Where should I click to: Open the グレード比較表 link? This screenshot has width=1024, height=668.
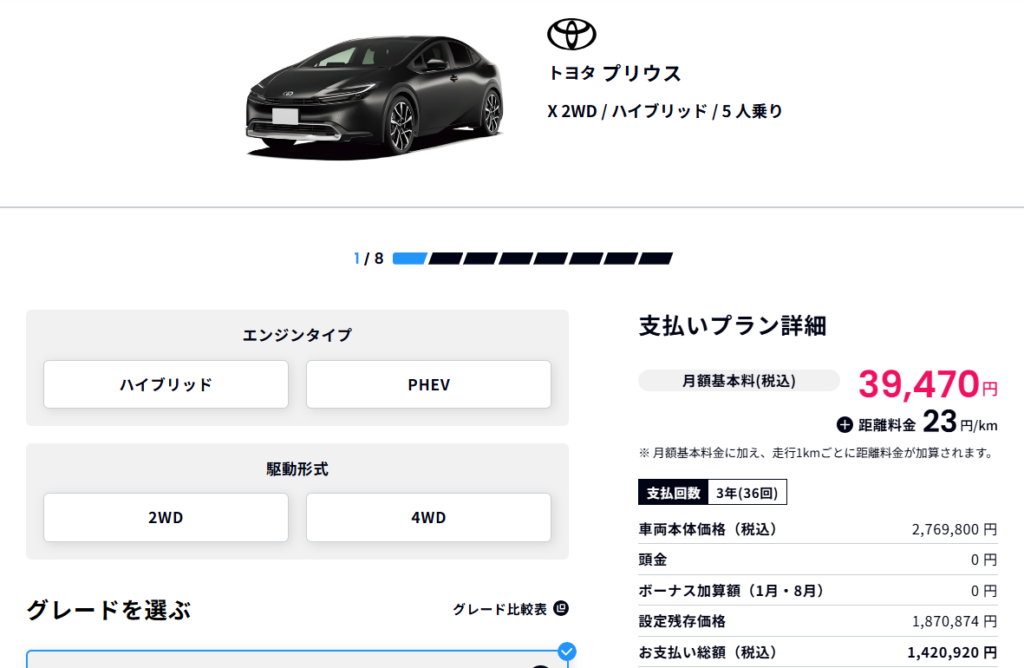pos(500,609)
